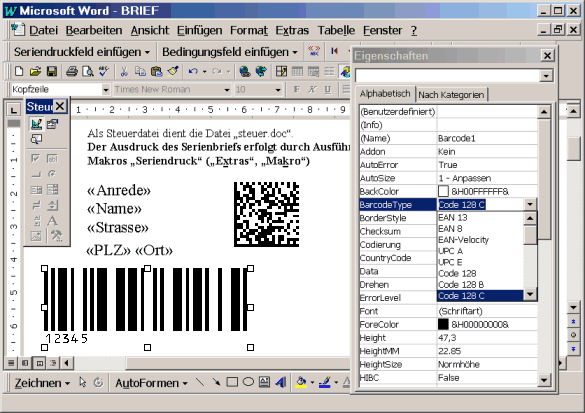This screenshot has width=585, height=413.
Task: Open the Einfügen menu
Action: pos(199,30)
